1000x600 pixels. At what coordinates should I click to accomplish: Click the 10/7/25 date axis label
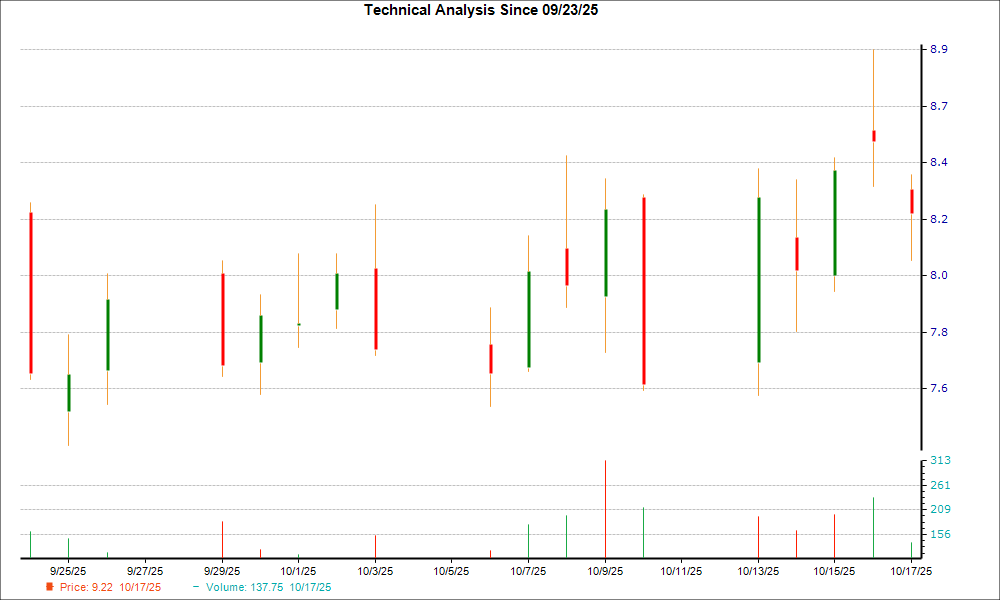(x=528, y=571)
